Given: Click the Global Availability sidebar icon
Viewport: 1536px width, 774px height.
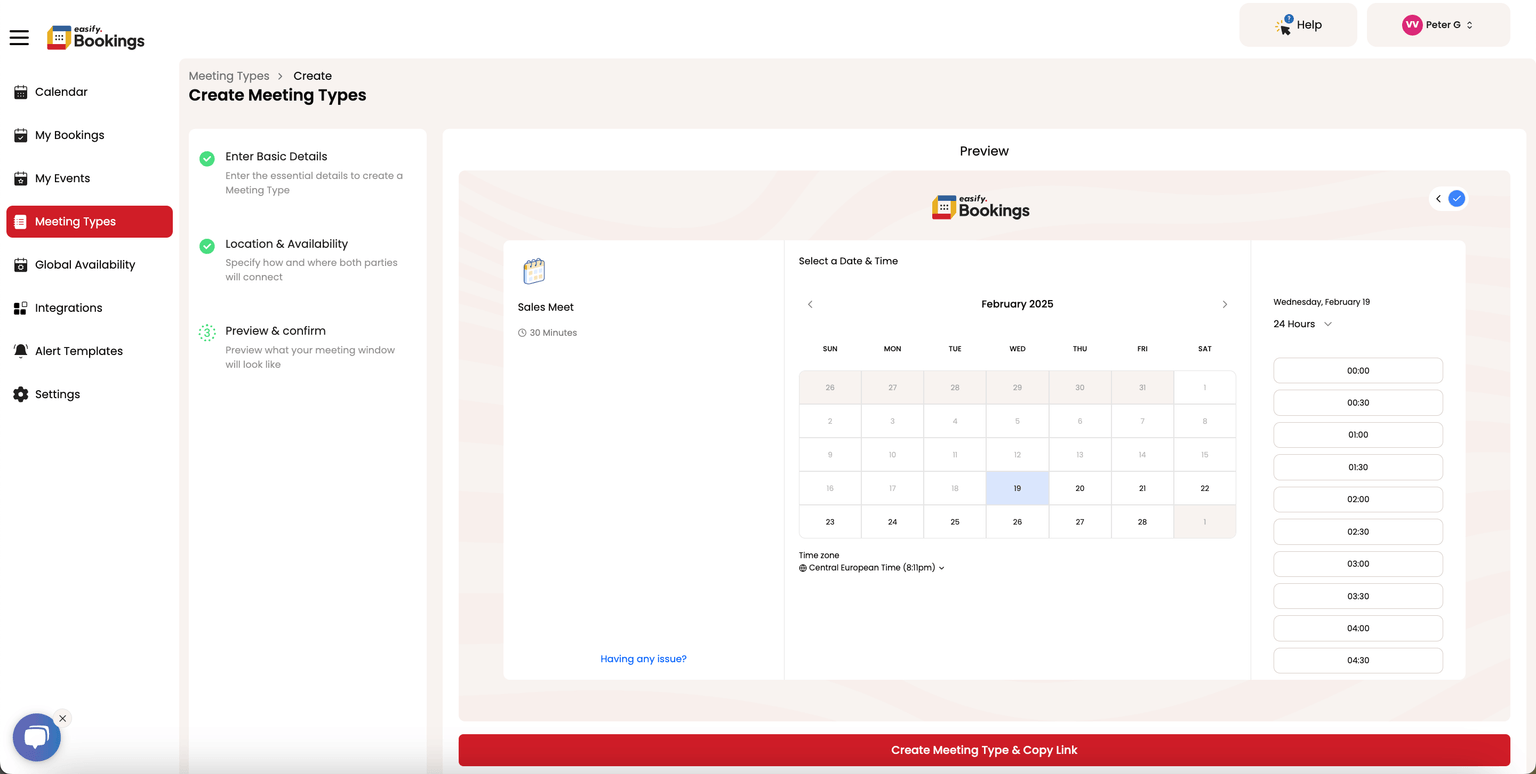Looking at the screenshot, I should point(20,265).
